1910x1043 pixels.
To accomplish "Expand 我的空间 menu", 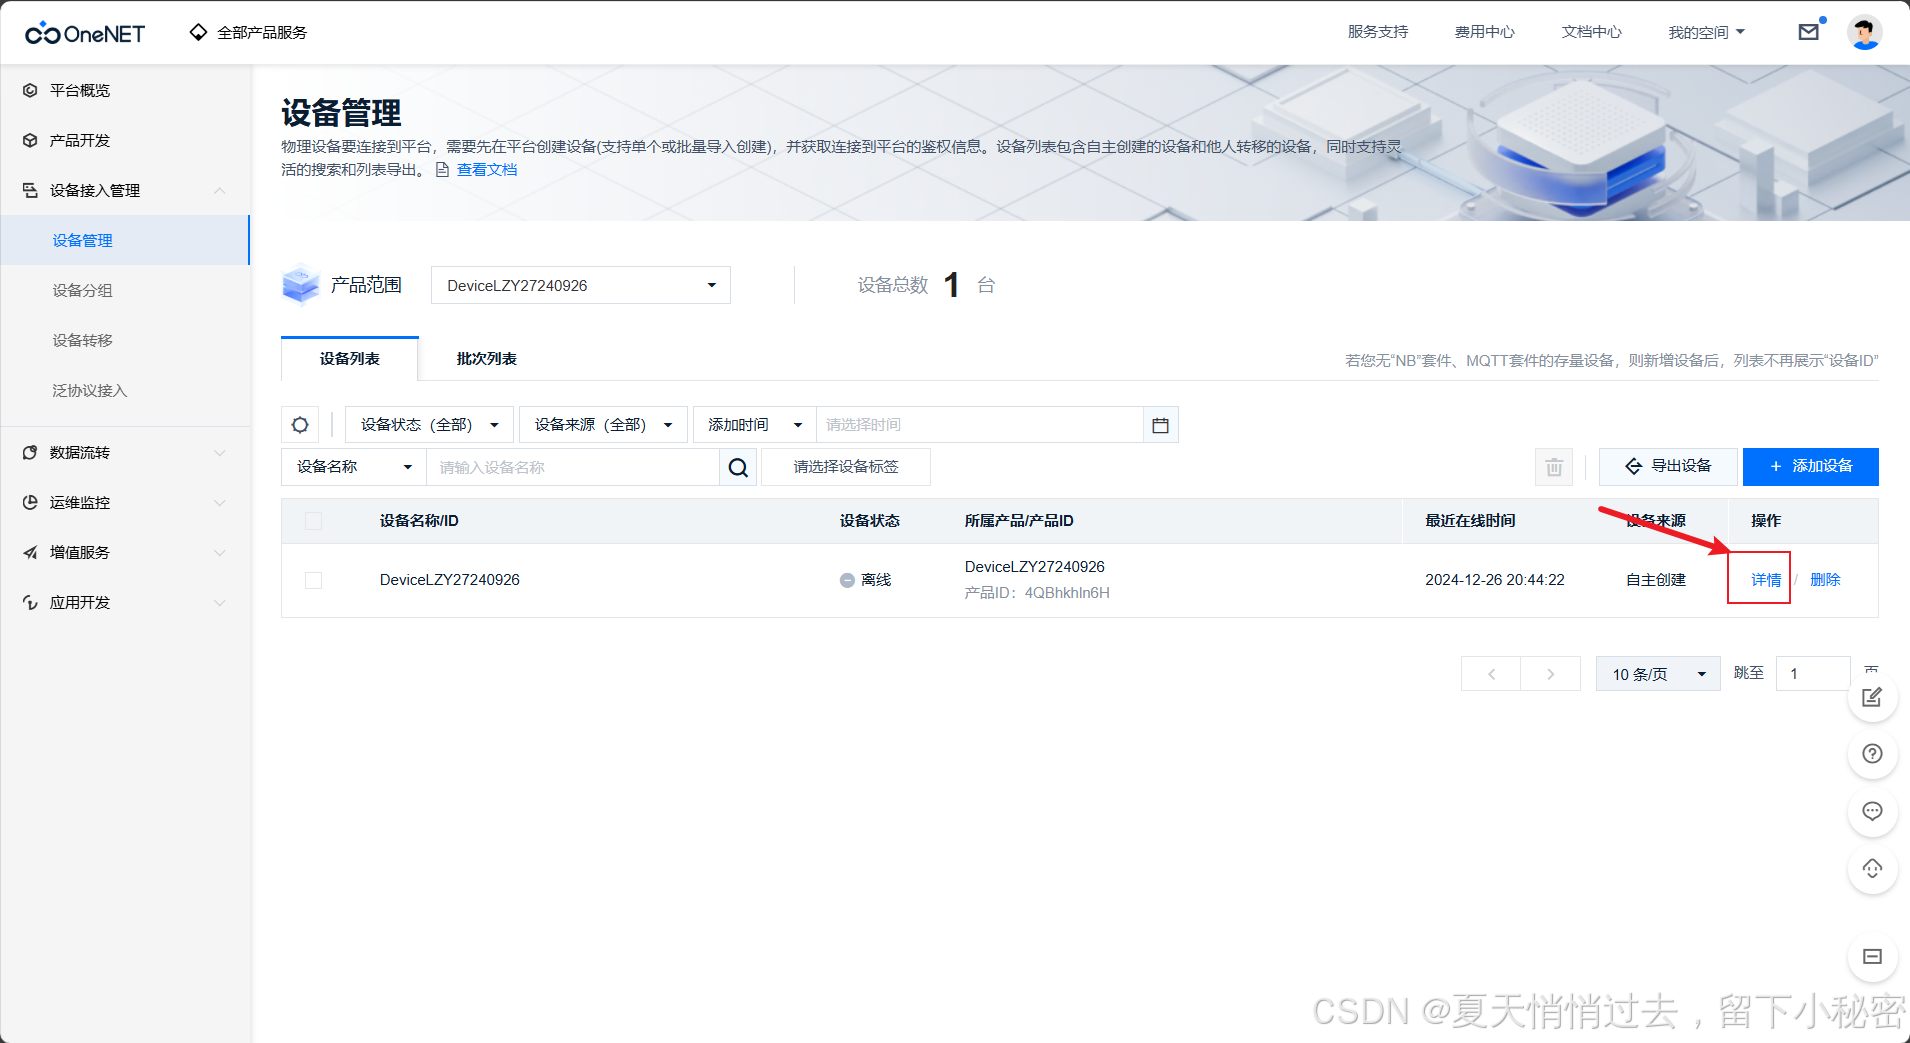I will [x=1706, y=32].
